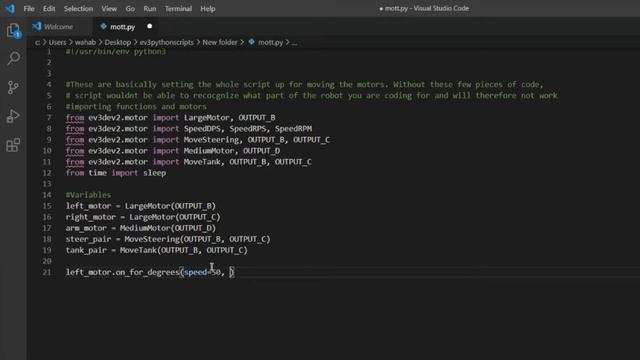Click the 'tank_pair' variable on line 19
The width and height of the screenshot is (640, 360).
coord(86,250)
